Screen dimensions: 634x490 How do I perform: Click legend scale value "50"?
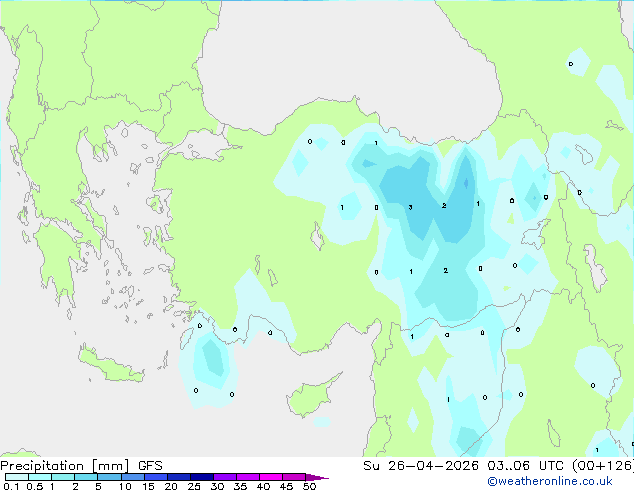[x=309, y=486]
